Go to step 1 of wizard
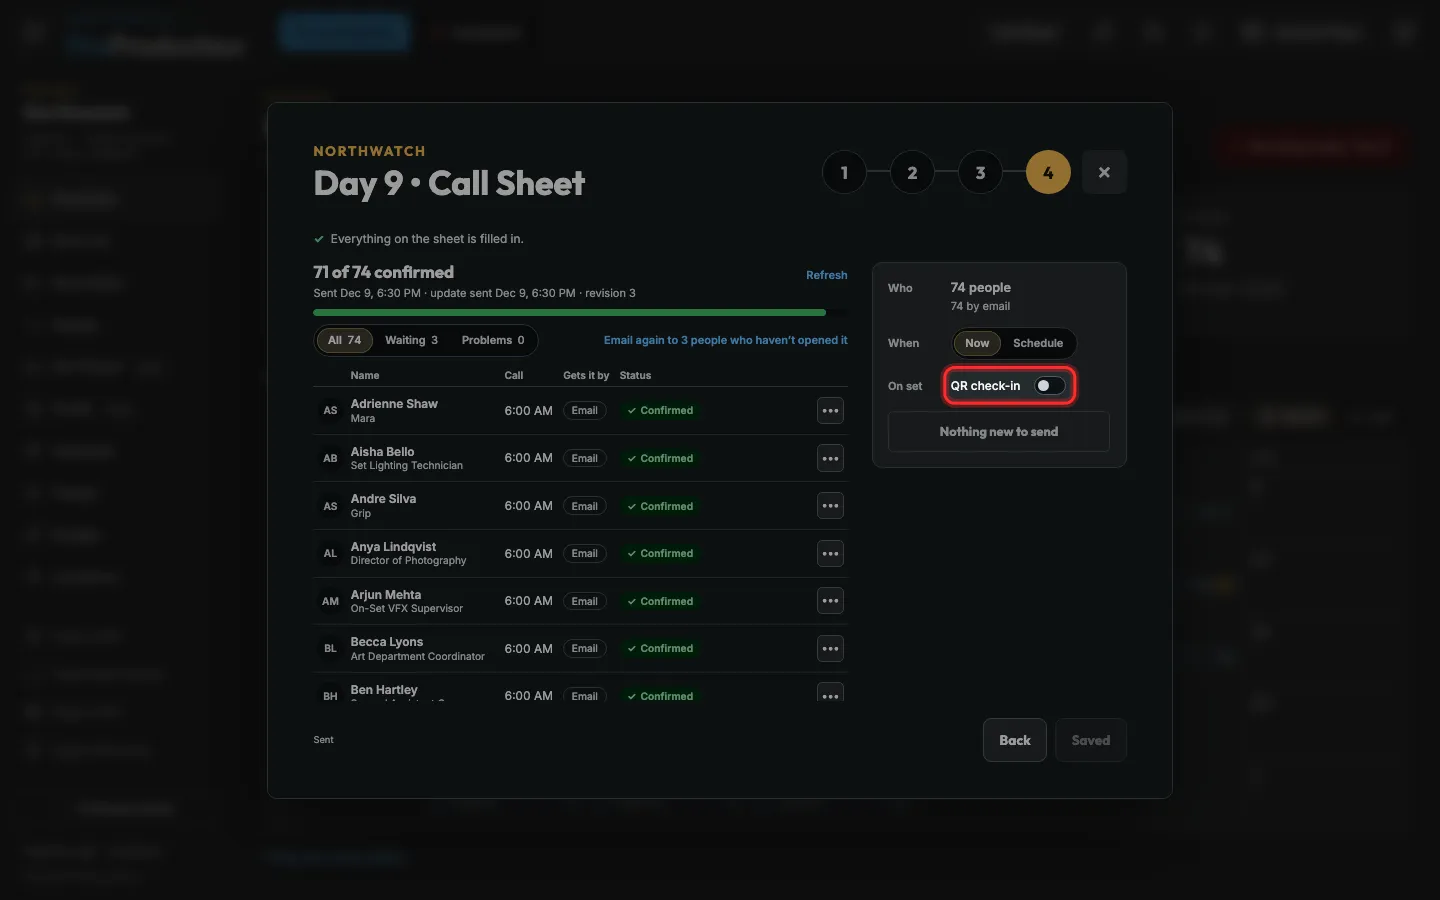Screen dimensions: 1440x900 click(x=844, y=173)
